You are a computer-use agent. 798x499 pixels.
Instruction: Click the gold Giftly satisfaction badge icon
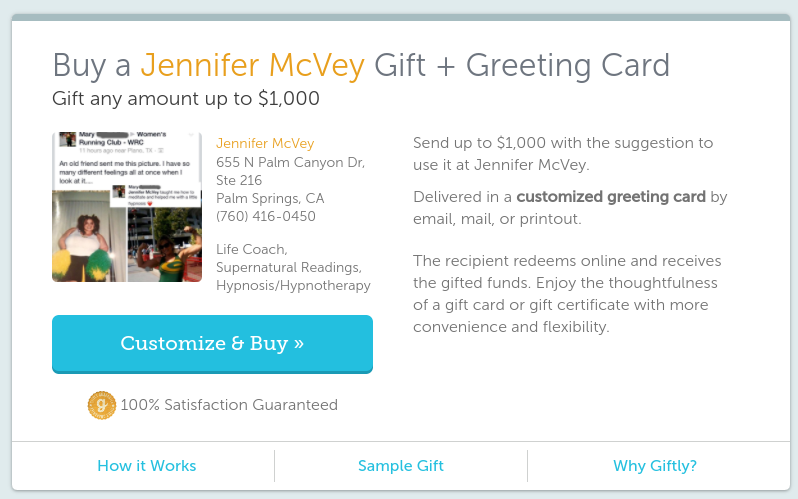coord(102,405)
